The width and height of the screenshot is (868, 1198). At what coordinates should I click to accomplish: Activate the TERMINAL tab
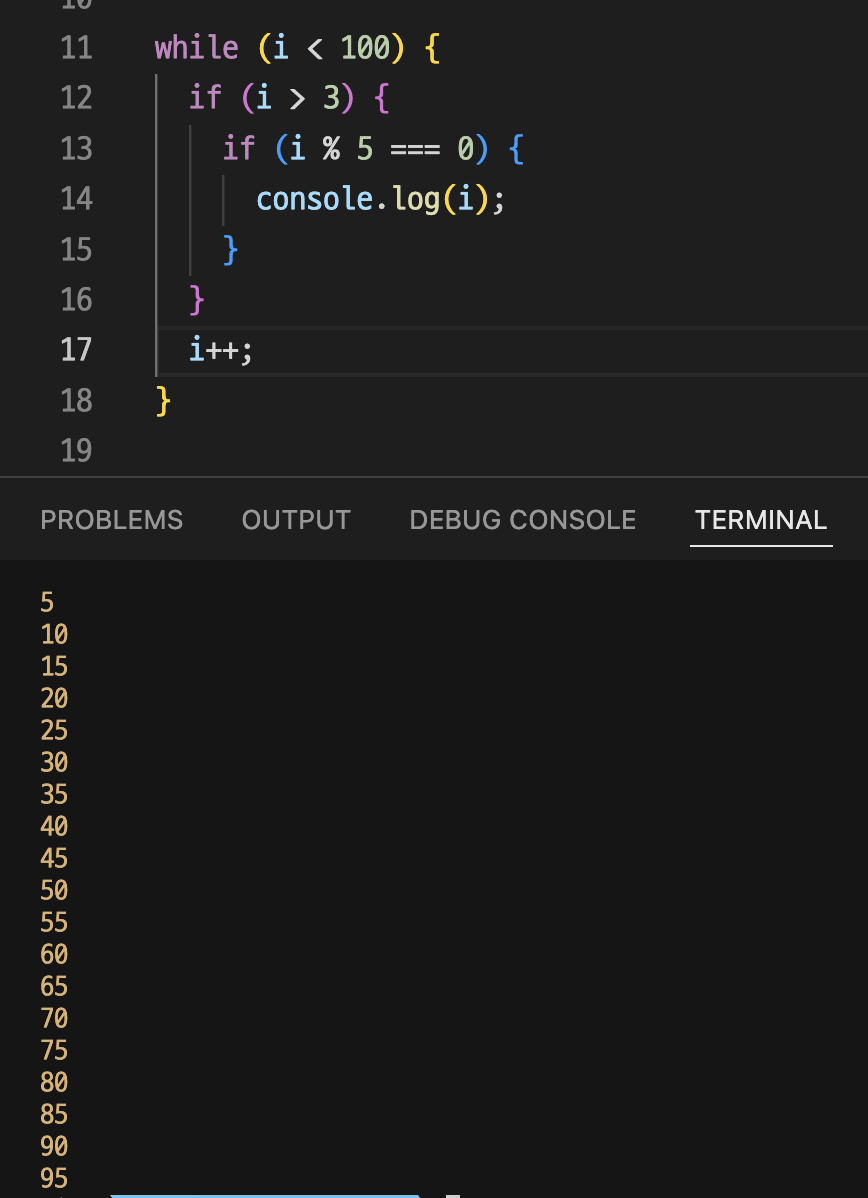pos(761,520)
